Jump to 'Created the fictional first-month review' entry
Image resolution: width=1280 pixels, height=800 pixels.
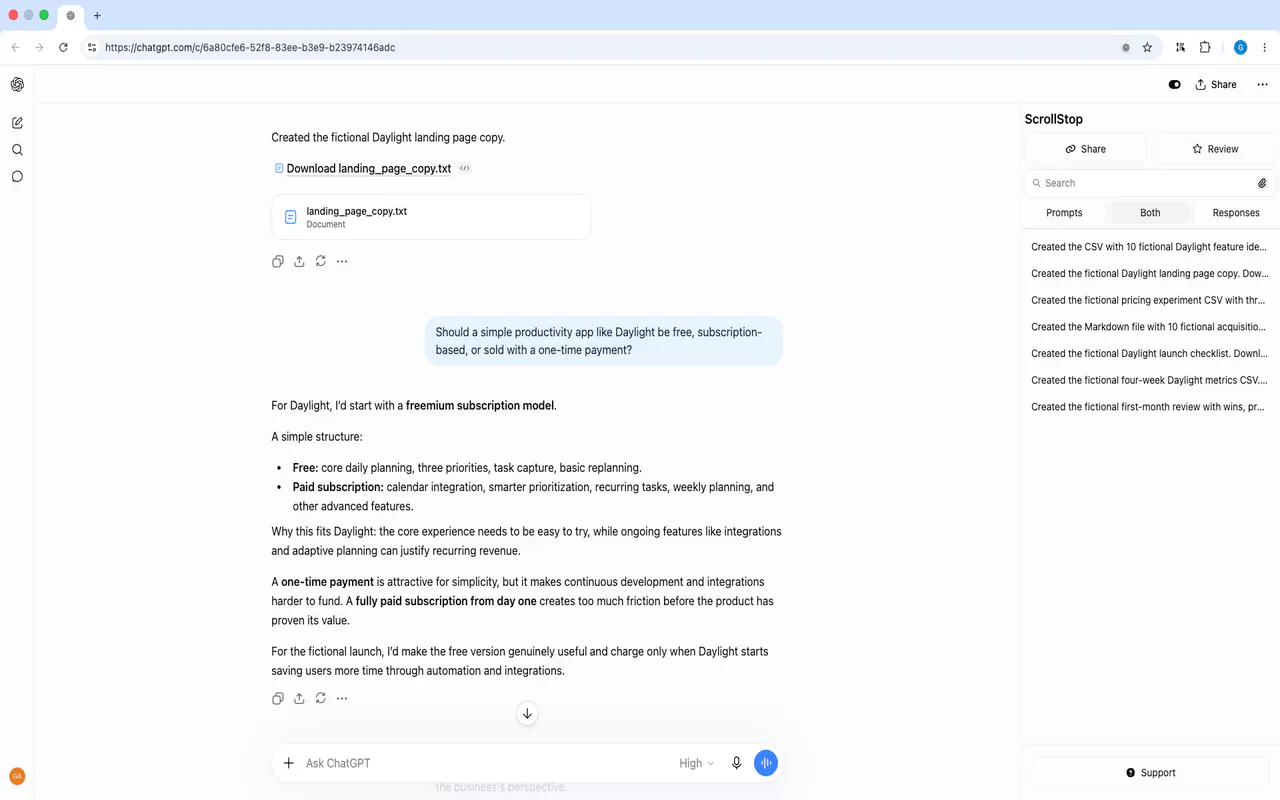(1149, 407)
